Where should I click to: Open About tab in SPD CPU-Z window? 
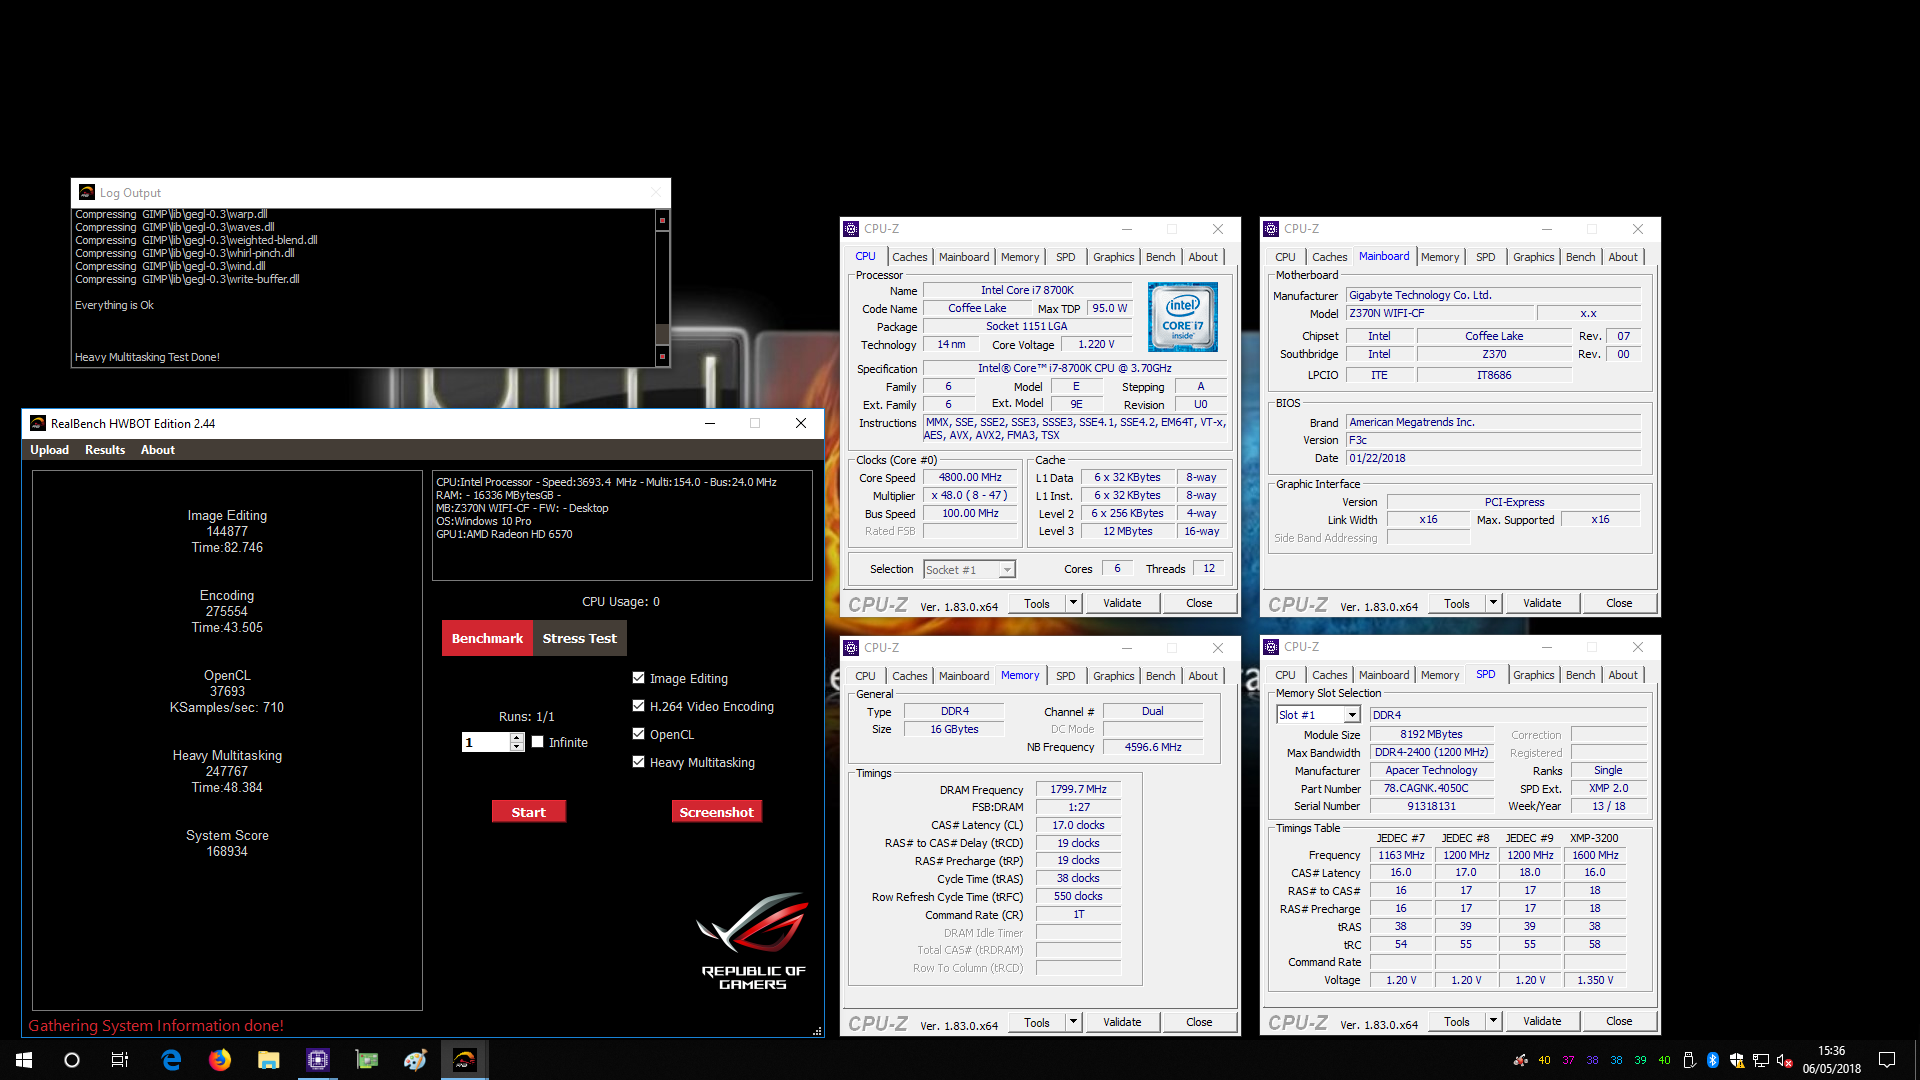1623,675
